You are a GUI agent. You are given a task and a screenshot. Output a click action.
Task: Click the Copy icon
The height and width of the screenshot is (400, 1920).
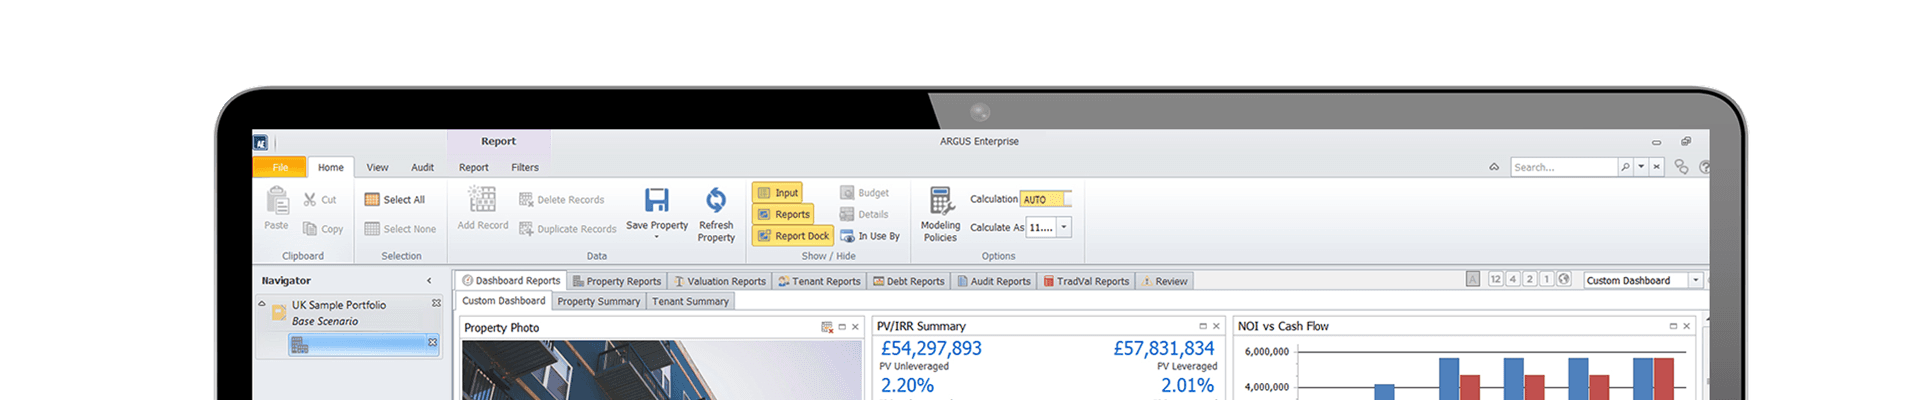[310, 229]
